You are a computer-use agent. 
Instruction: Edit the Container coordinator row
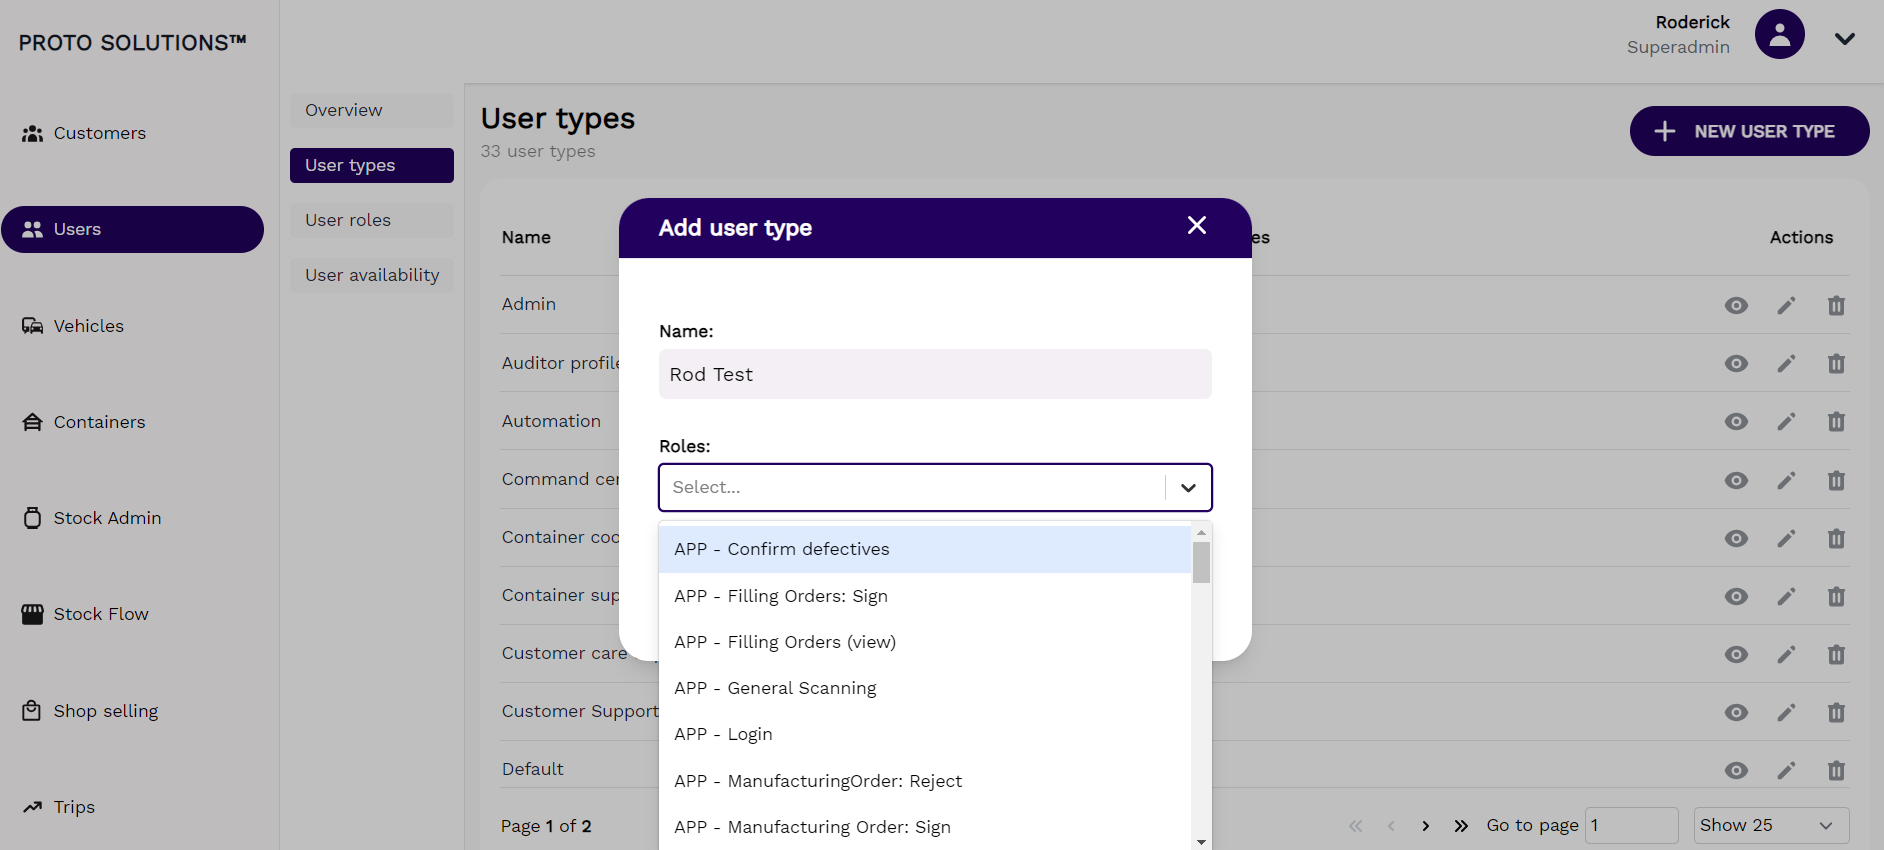(x=1786, y=538)
